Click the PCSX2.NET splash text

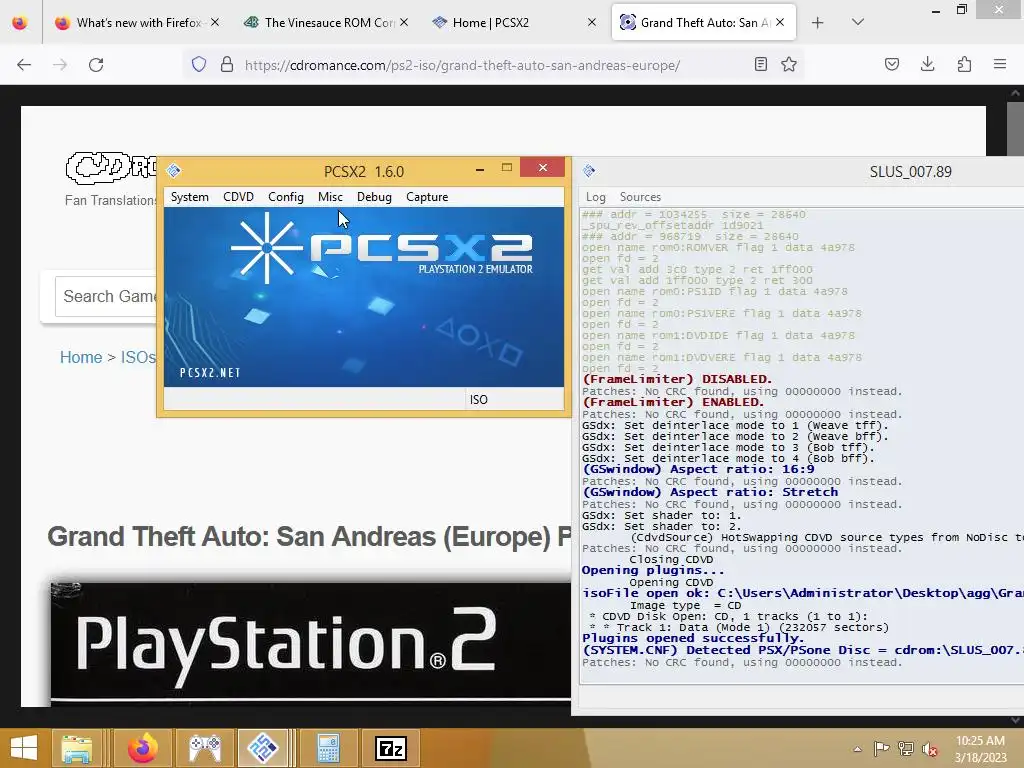pyautogui.click(x=210, y=373)
